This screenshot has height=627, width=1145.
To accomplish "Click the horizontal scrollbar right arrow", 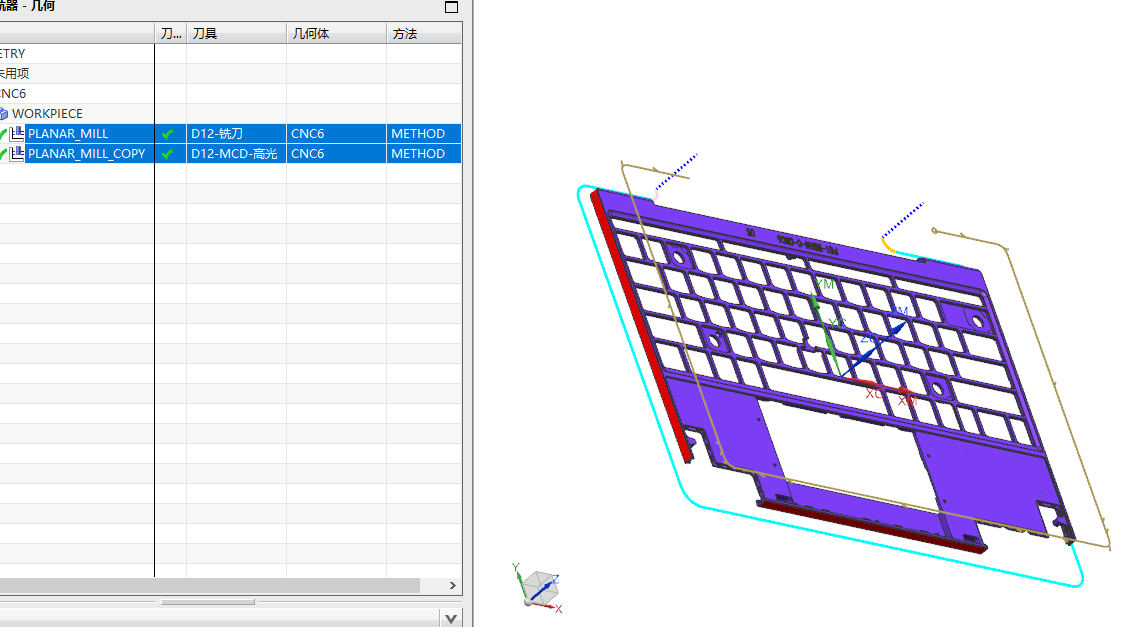I will [453, 585].
